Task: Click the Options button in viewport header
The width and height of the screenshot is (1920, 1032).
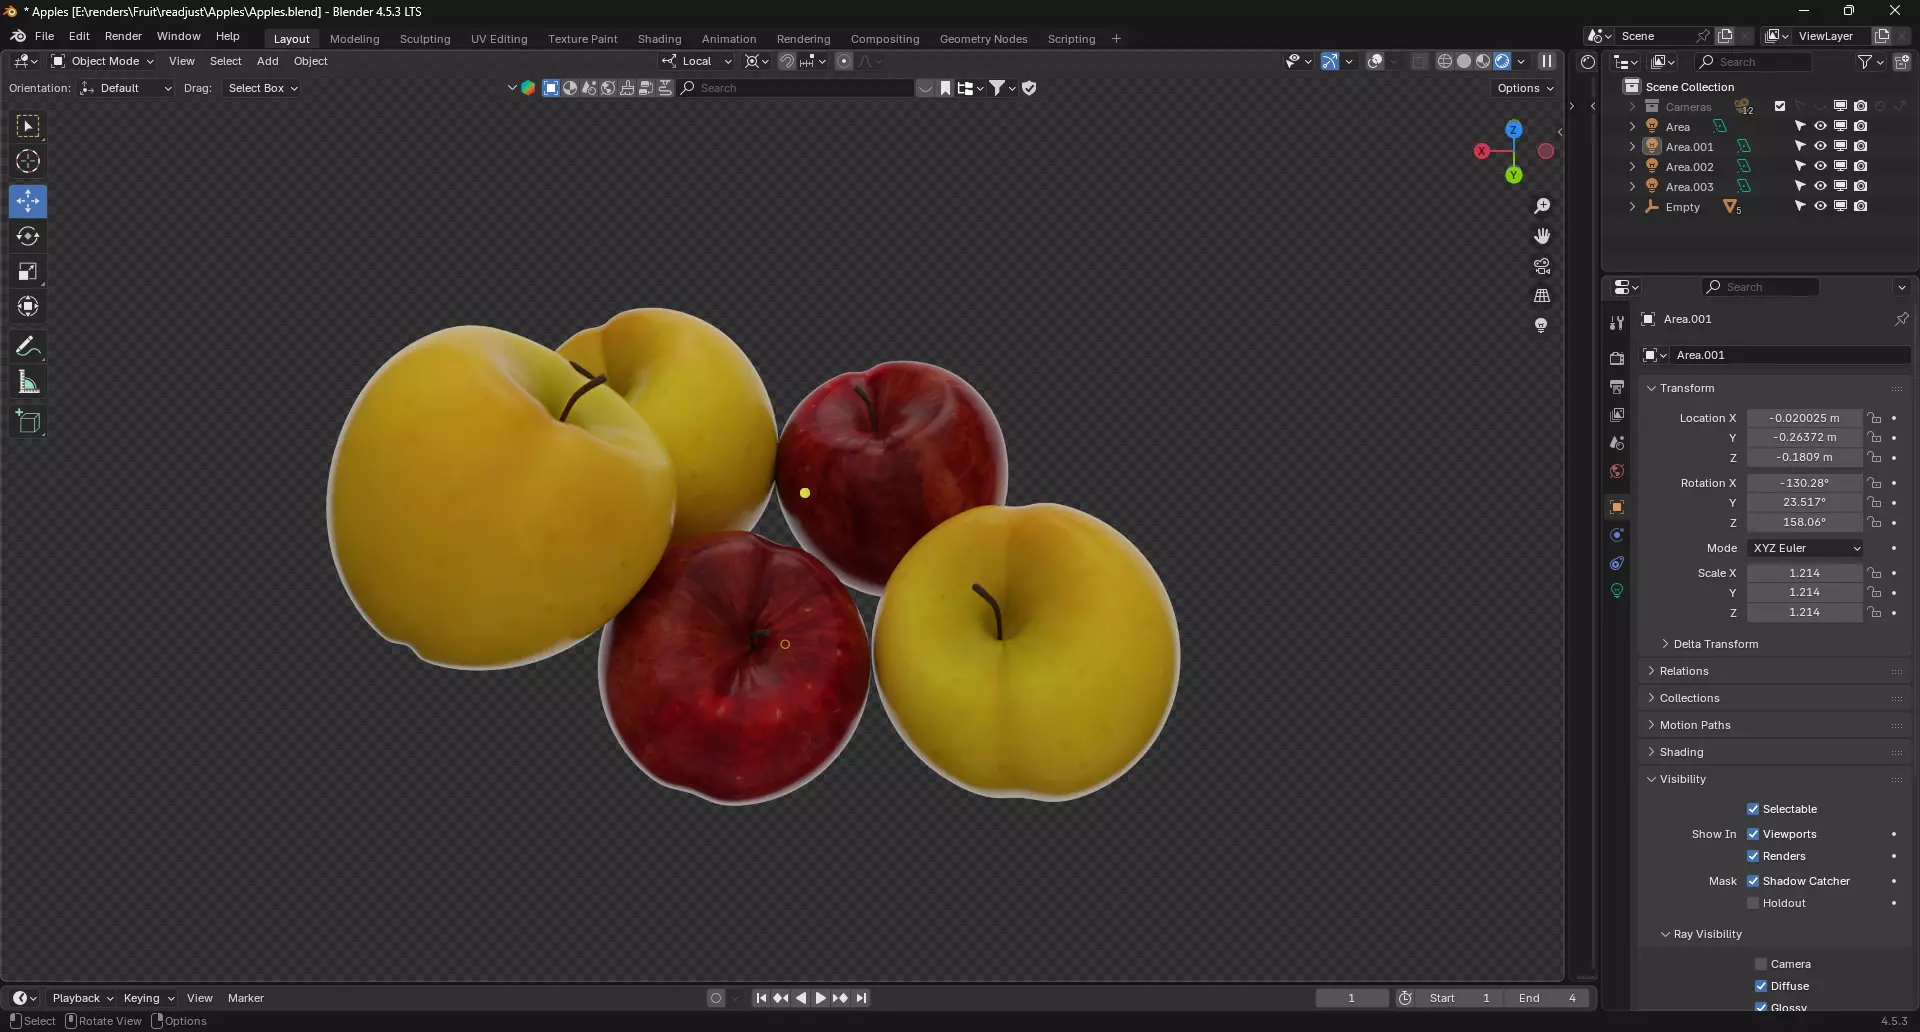Action: point(1525,88)
